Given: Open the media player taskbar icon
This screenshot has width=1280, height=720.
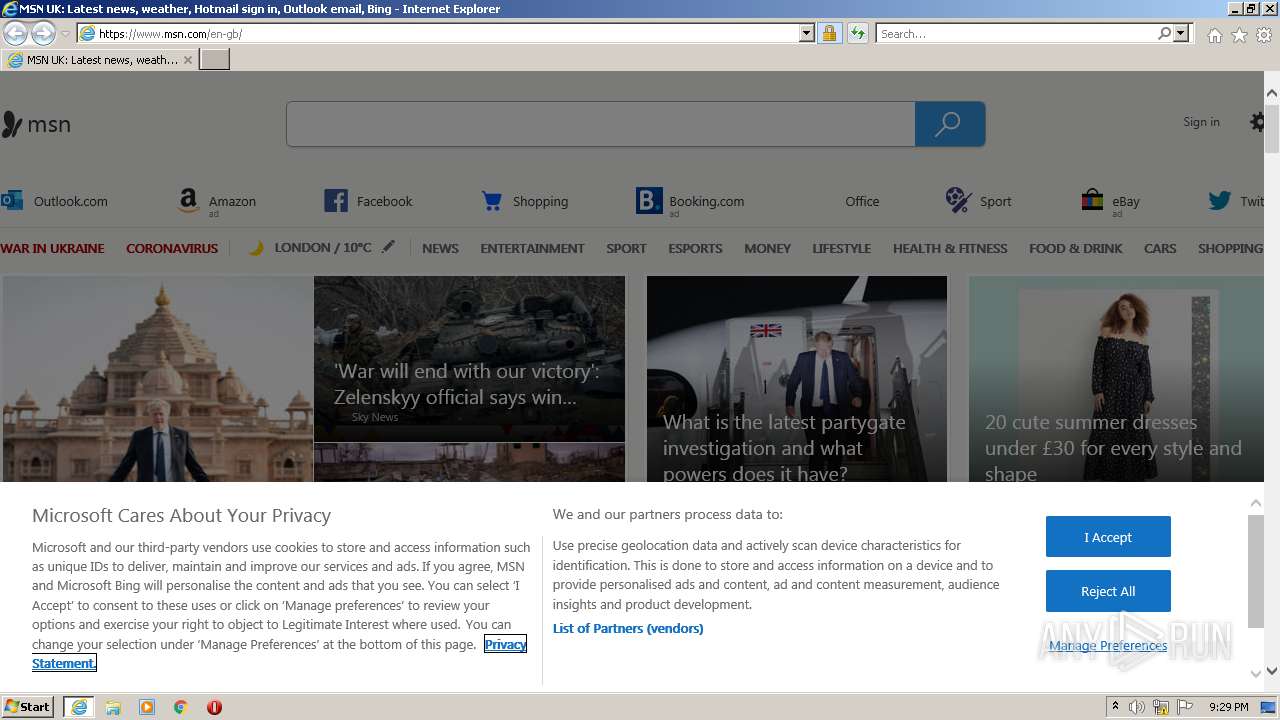Looking at the screenshot, I should (x=147, y=707).
